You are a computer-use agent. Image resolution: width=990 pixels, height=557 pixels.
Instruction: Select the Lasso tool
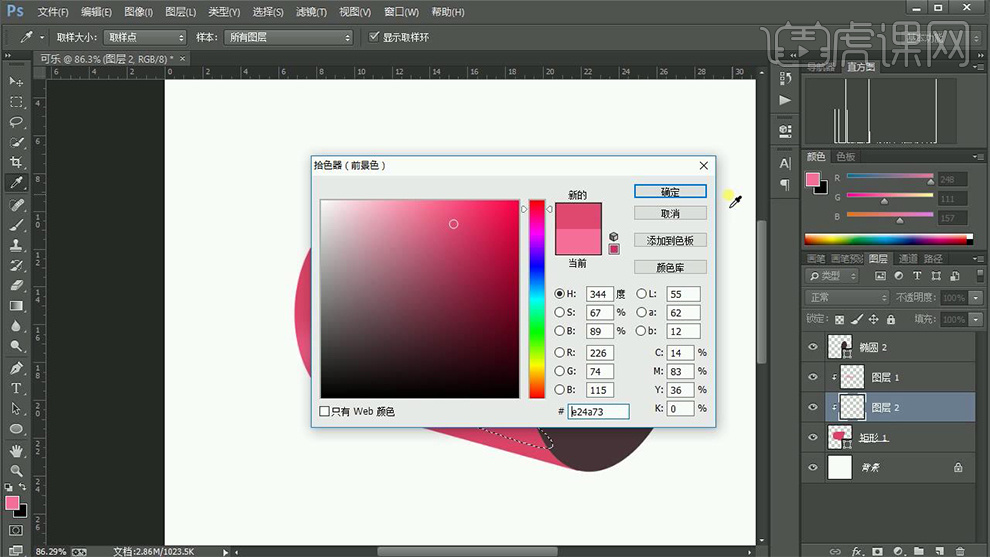tap(16, 122)
